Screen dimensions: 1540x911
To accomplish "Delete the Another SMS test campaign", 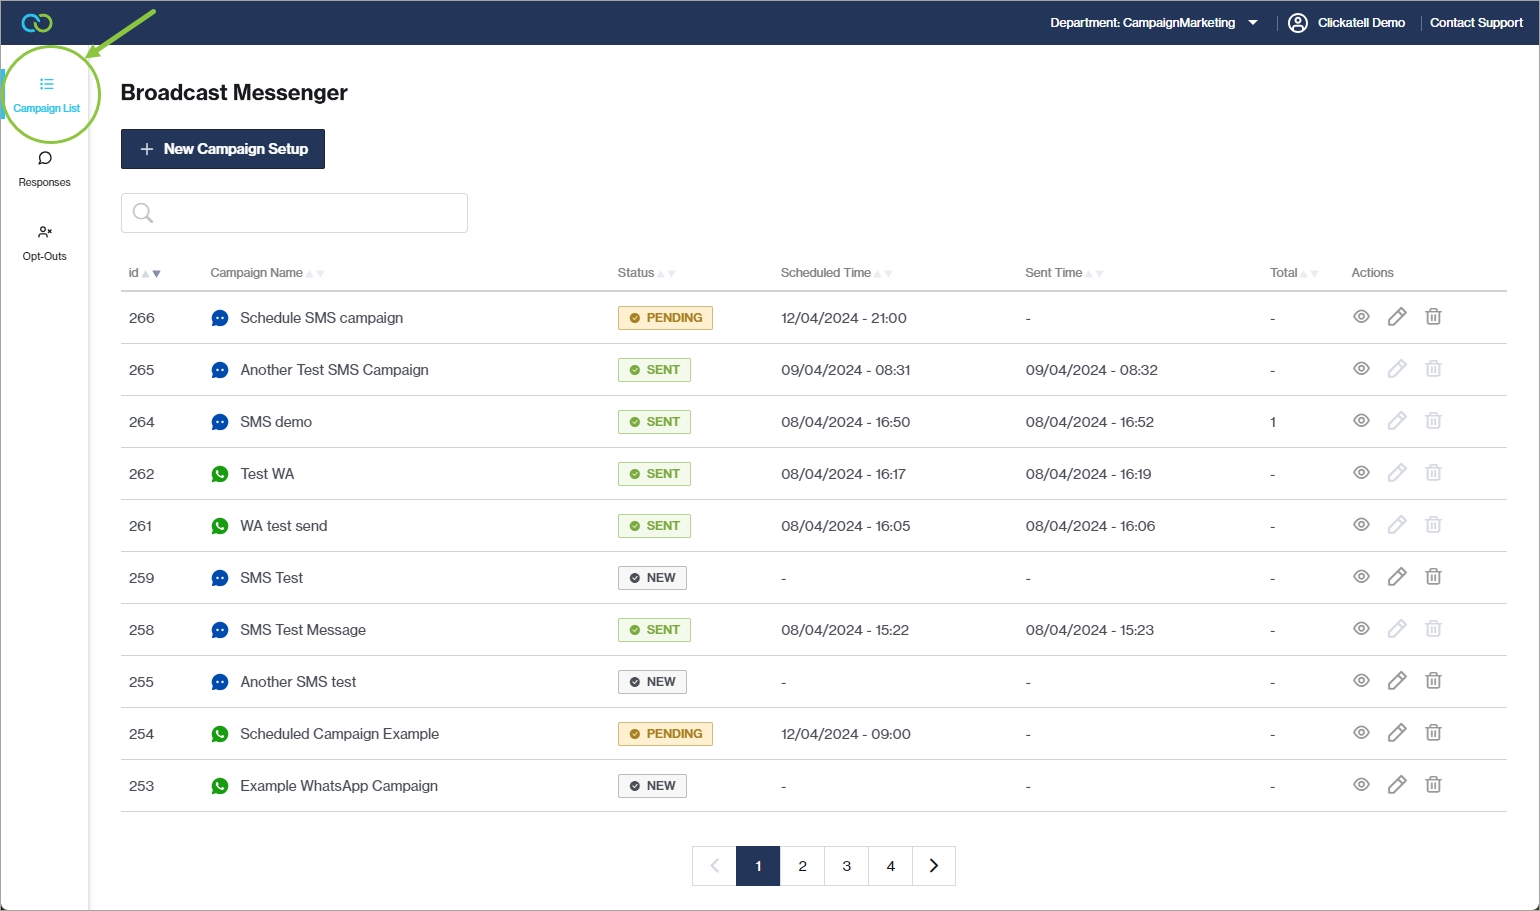I will pos(1433,681).
